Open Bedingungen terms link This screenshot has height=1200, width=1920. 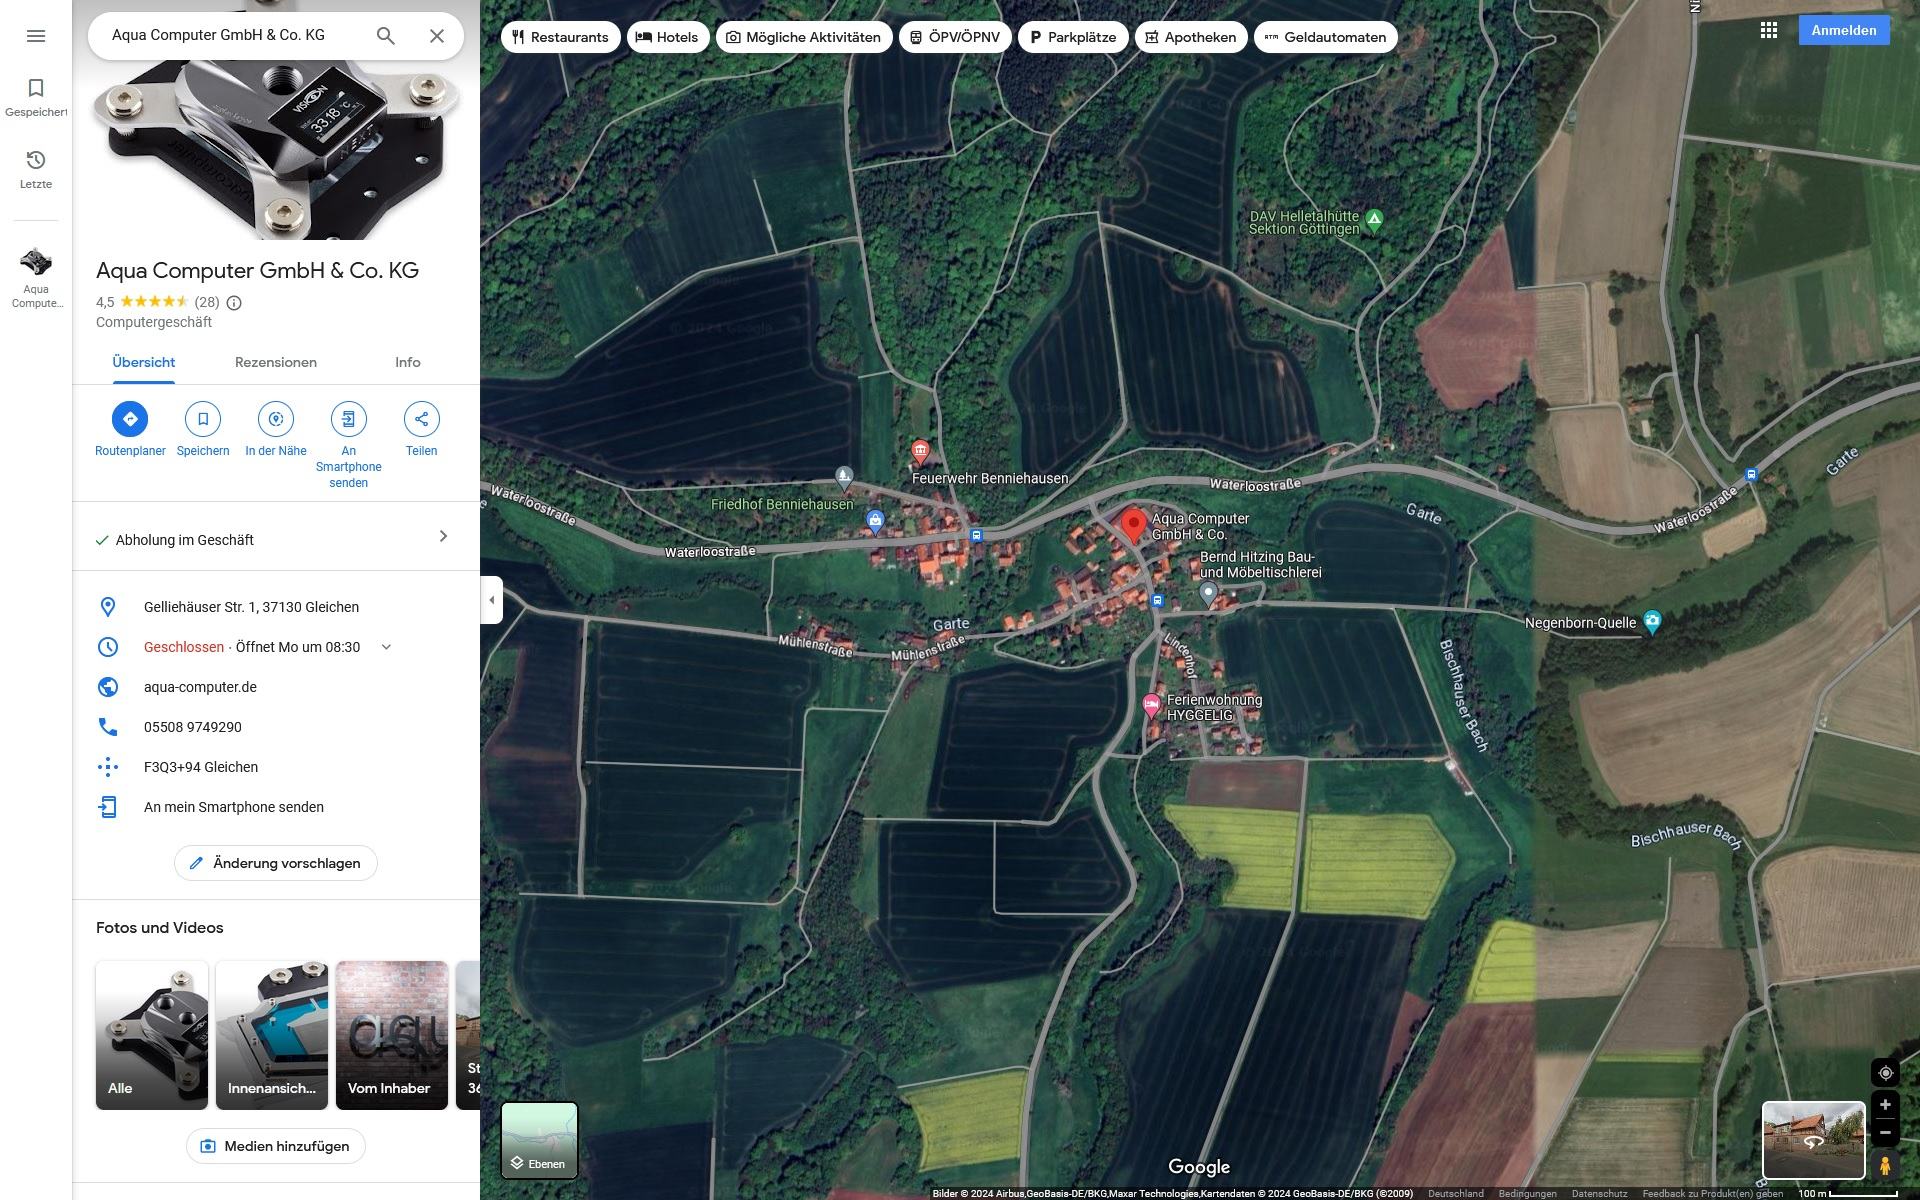click(x=1527, y=1193)
